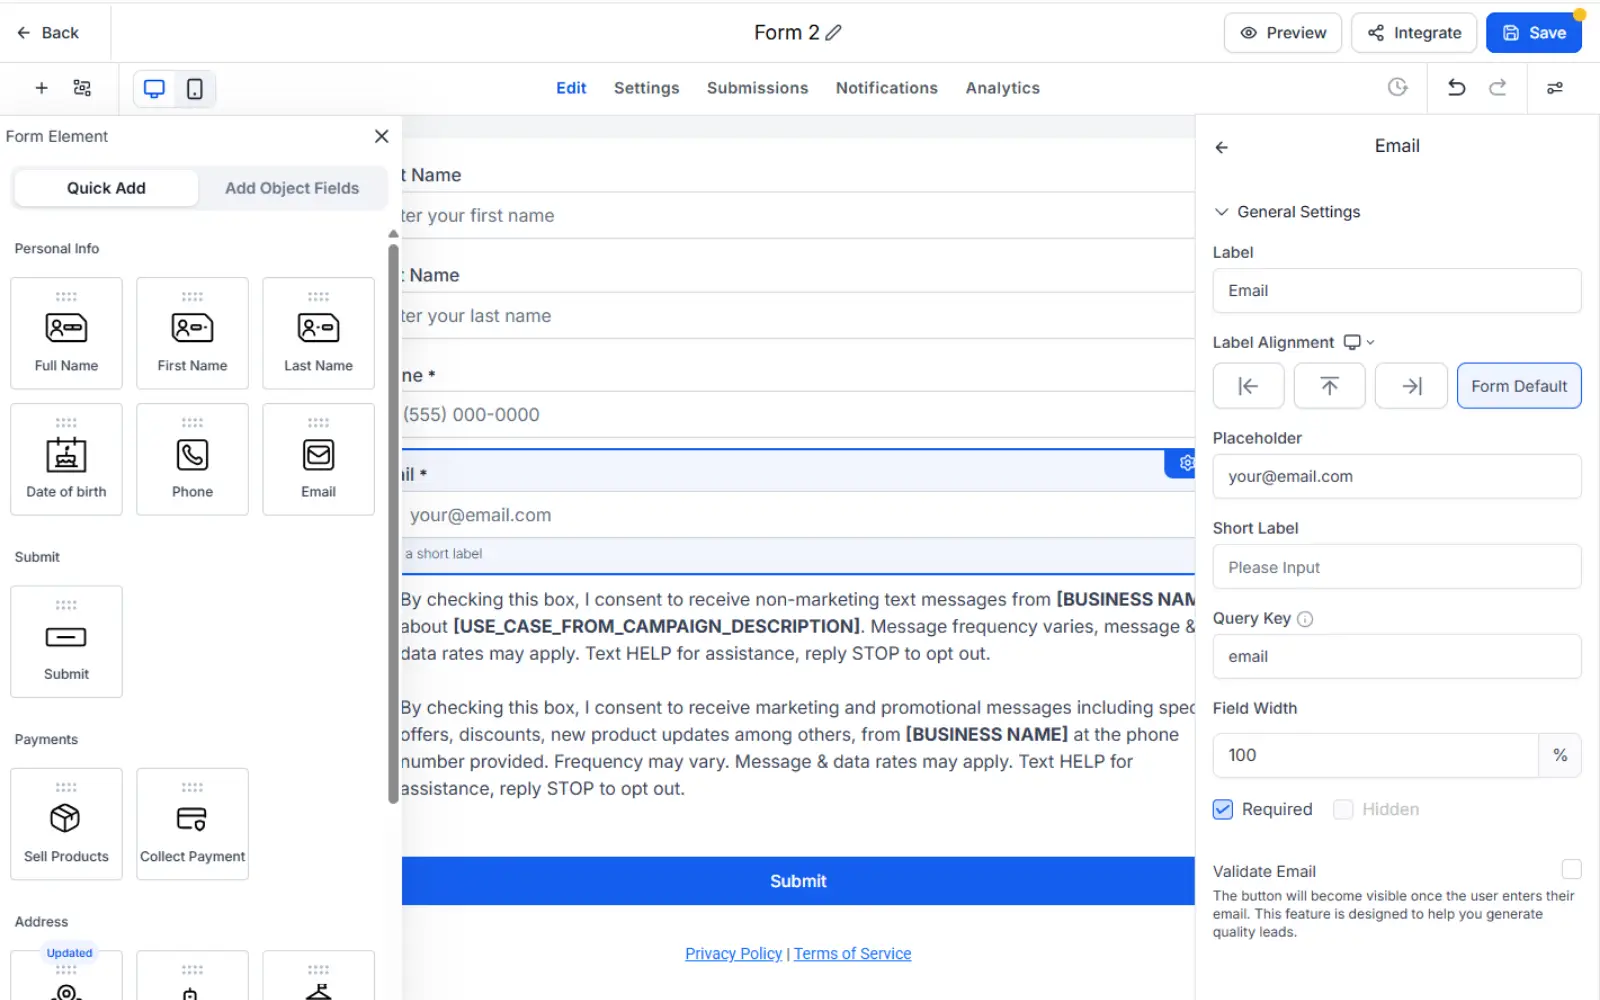Open the Analytics tab
Screen dimensions: 1600x1000
coord(1002,88)
